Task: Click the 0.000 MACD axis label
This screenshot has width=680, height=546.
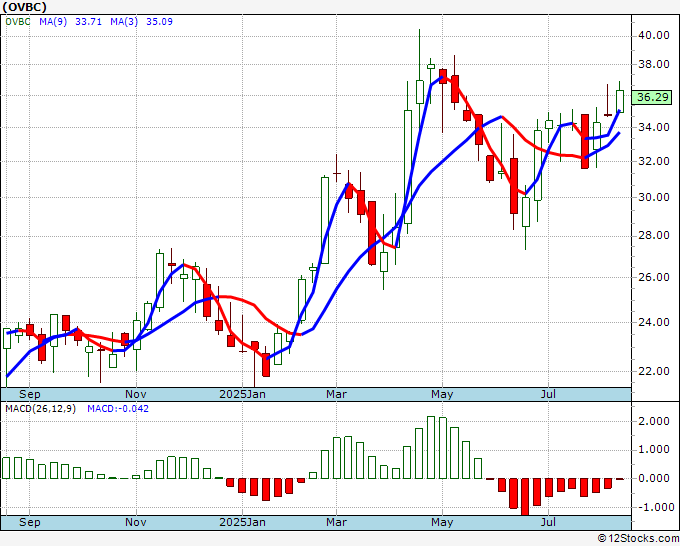Action: [x=654, y=478]
